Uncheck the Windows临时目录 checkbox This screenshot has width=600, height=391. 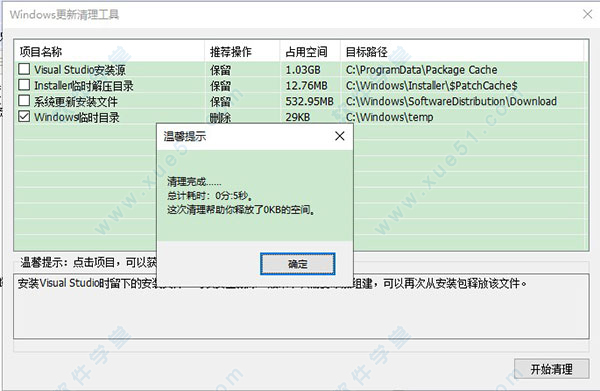[x=24, y=117]
